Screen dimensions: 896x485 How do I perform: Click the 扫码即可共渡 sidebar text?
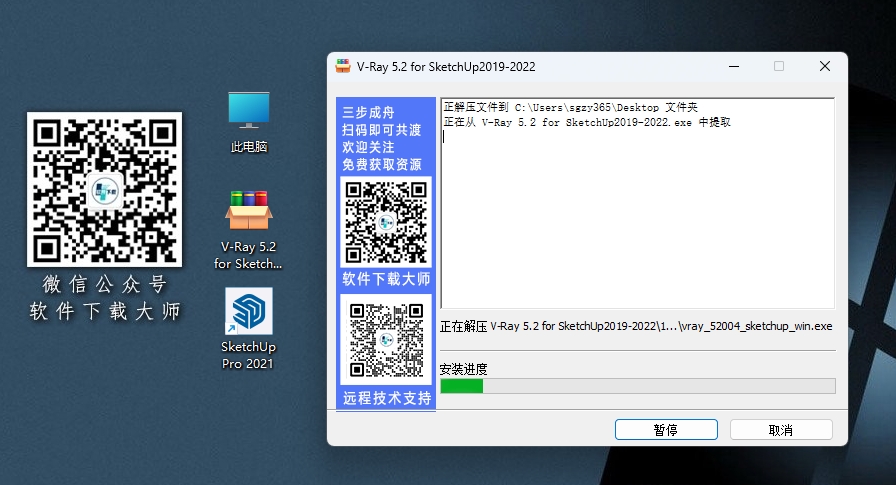point(382,130)
